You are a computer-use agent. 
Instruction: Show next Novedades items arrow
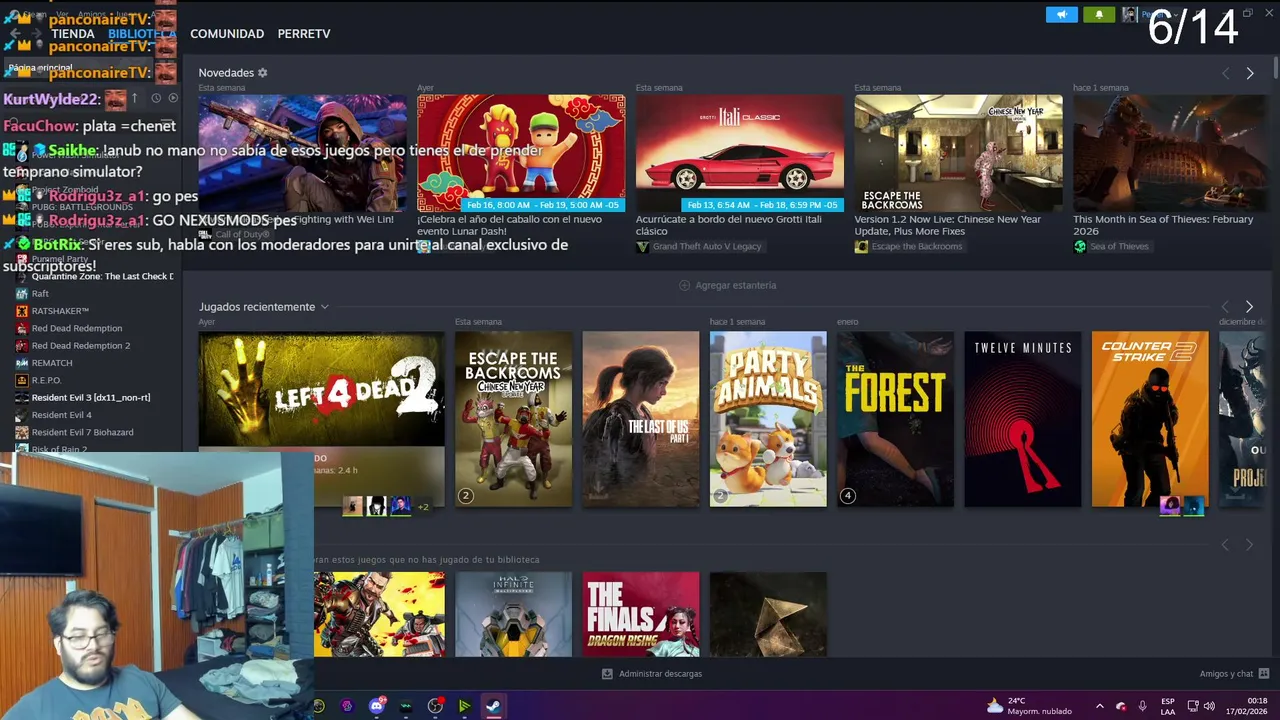click(1249, 73)
